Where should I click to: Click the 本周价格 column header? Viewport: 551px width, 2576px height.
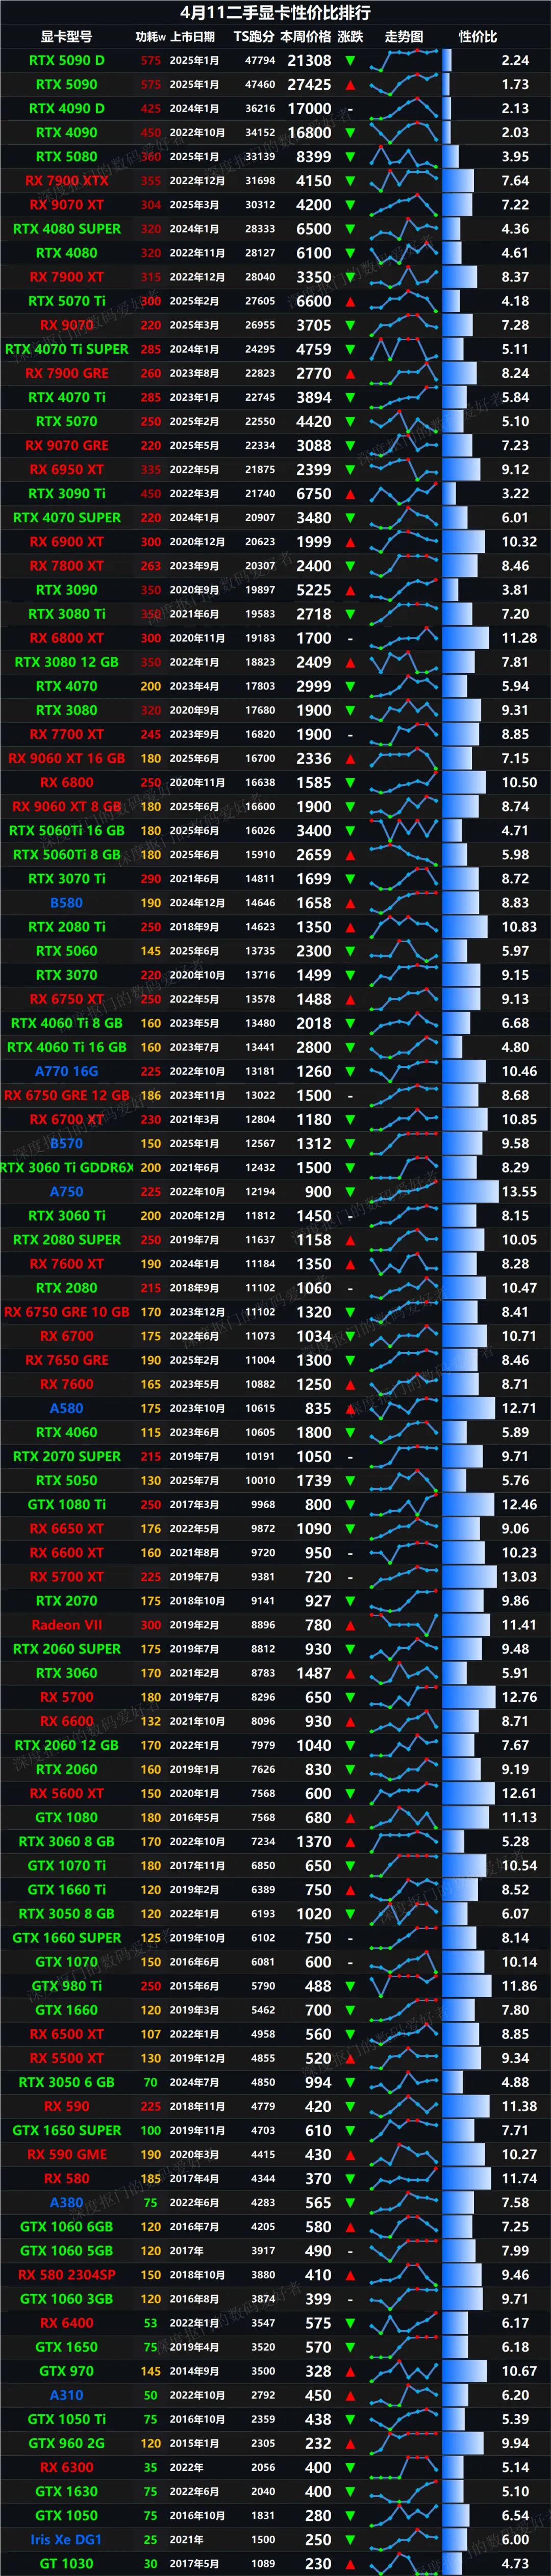coord(305,37)
